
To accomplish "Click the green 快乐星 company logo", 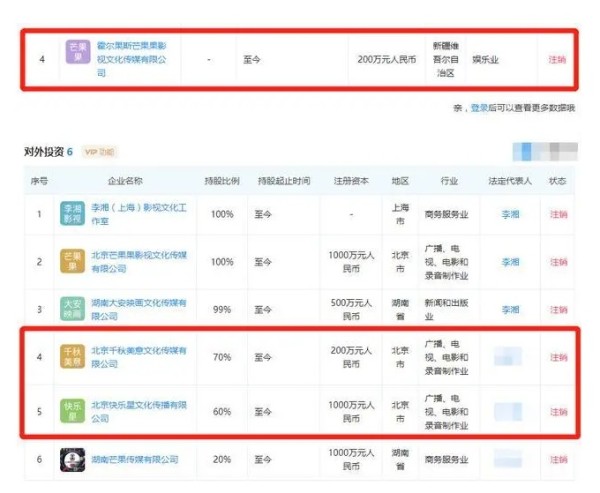I will point(72,411).
